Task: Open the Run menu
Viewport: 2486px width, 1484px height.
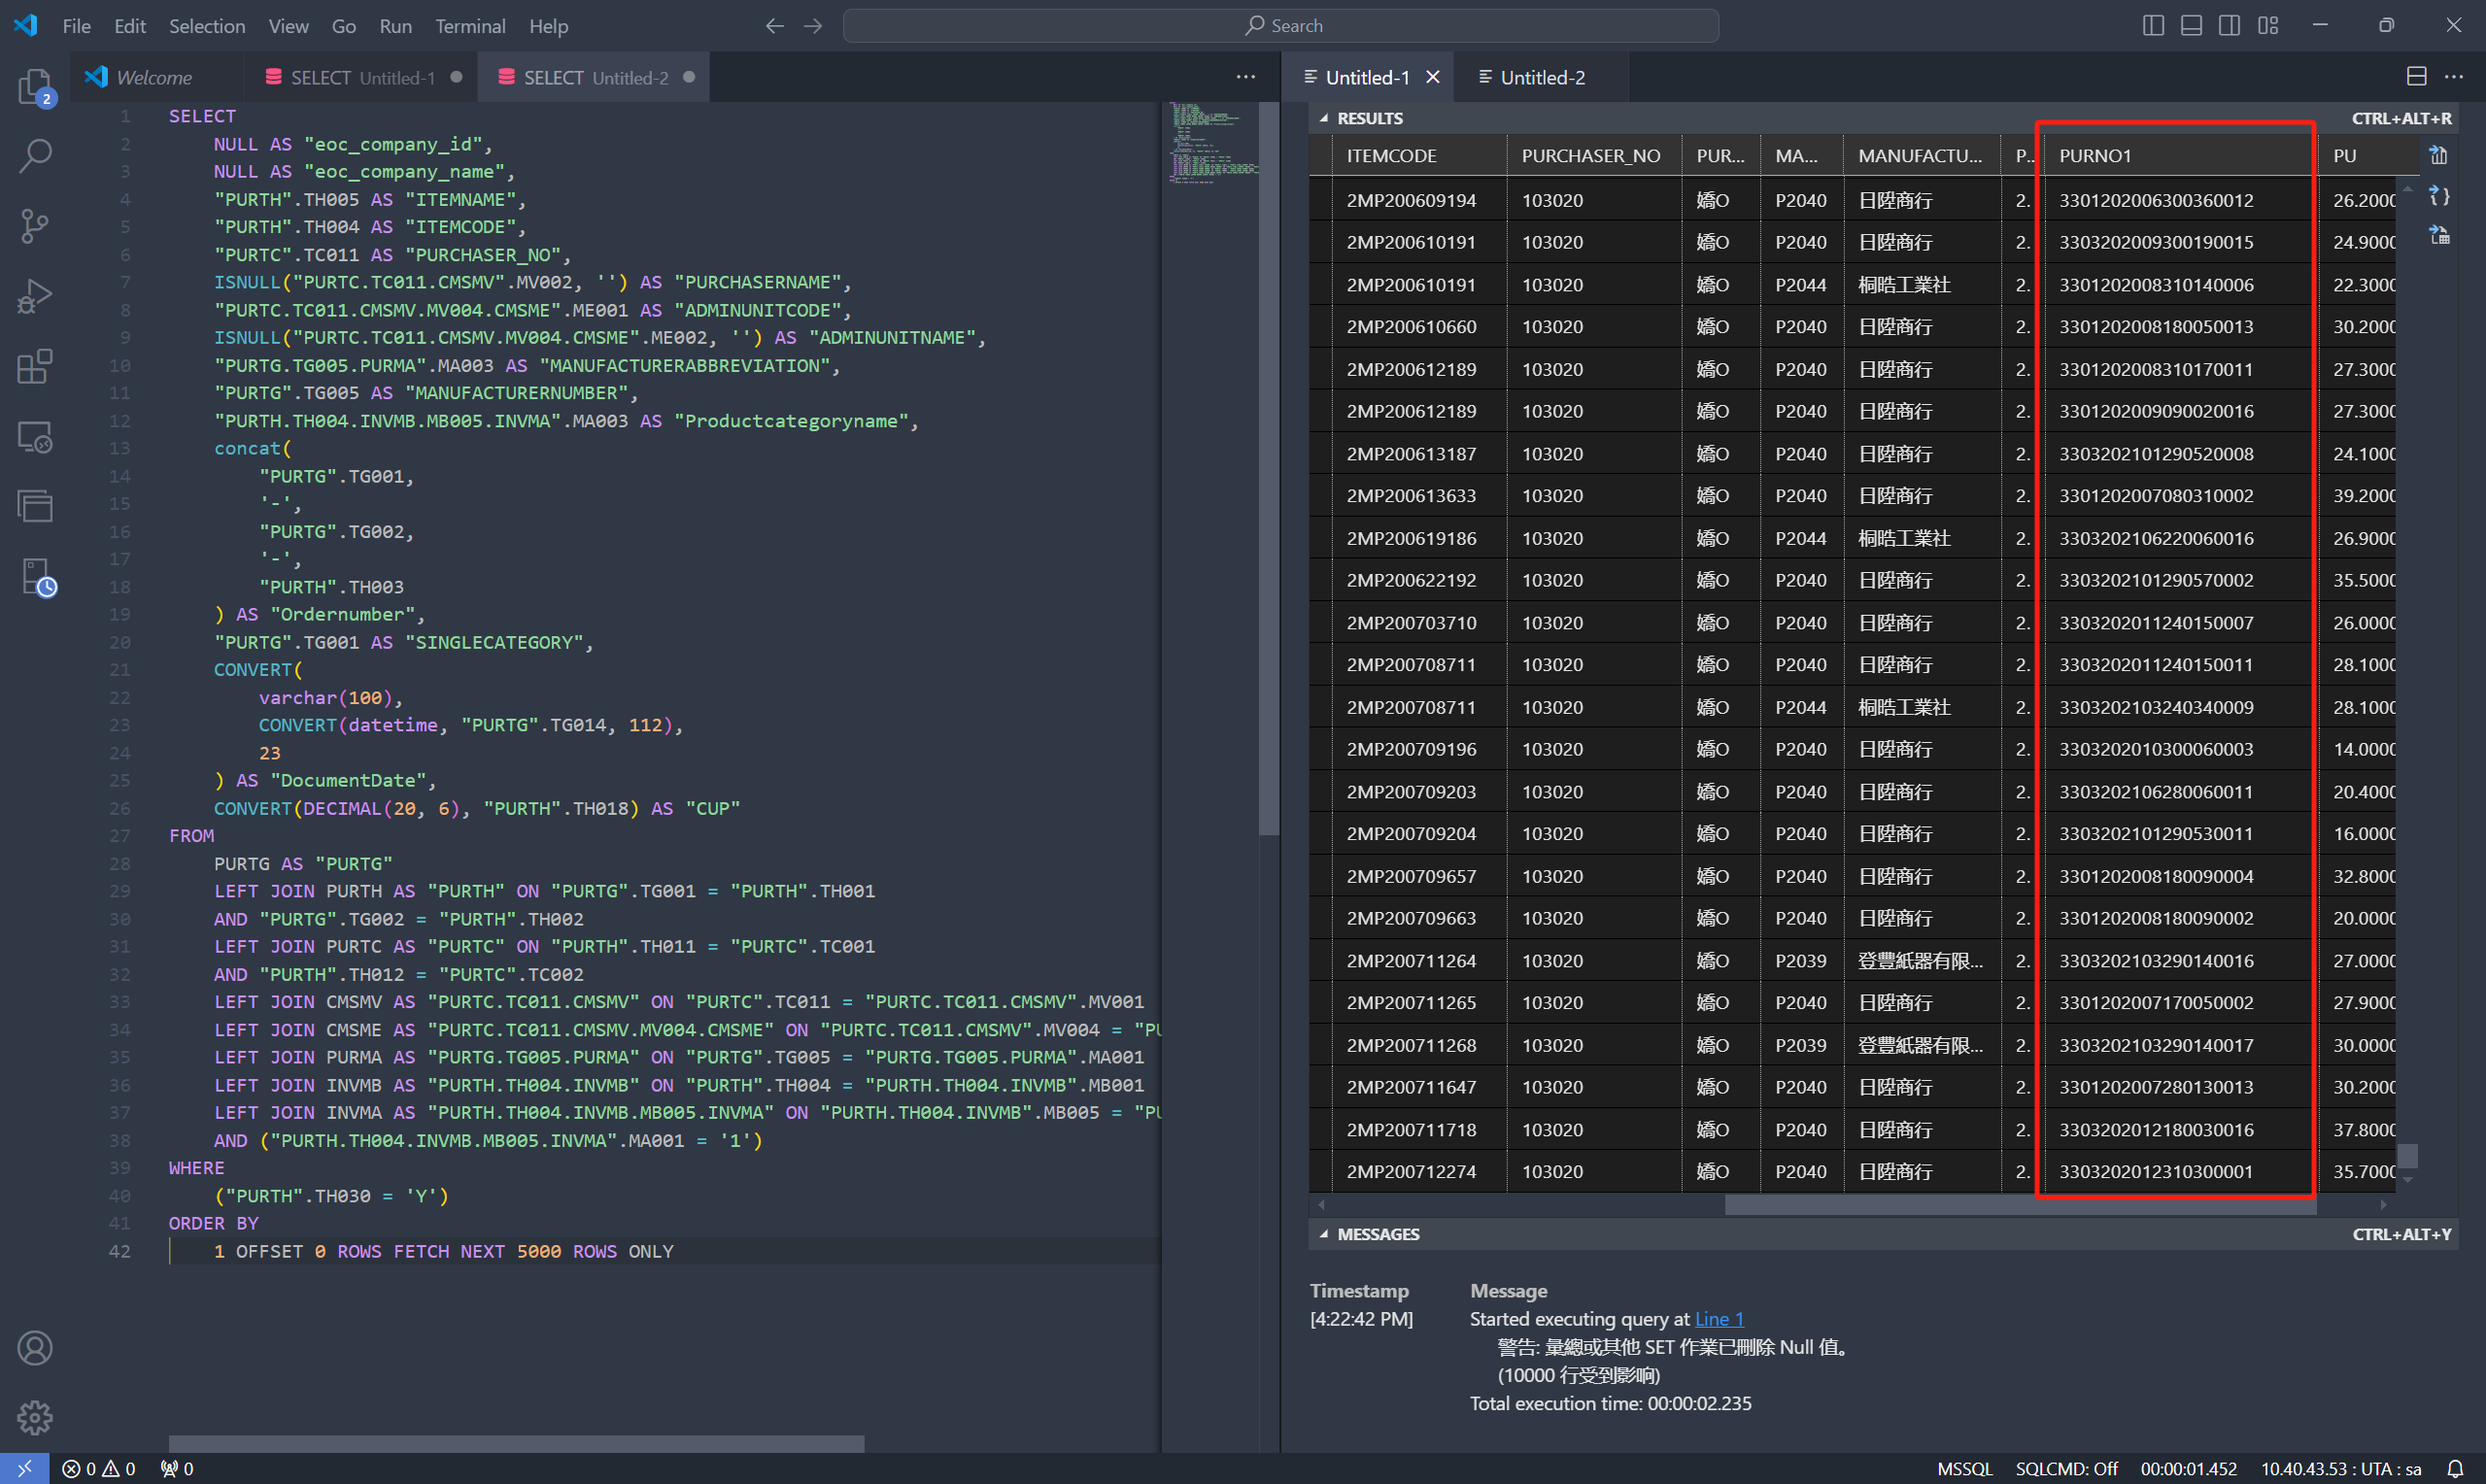Action: pos(395,26)
